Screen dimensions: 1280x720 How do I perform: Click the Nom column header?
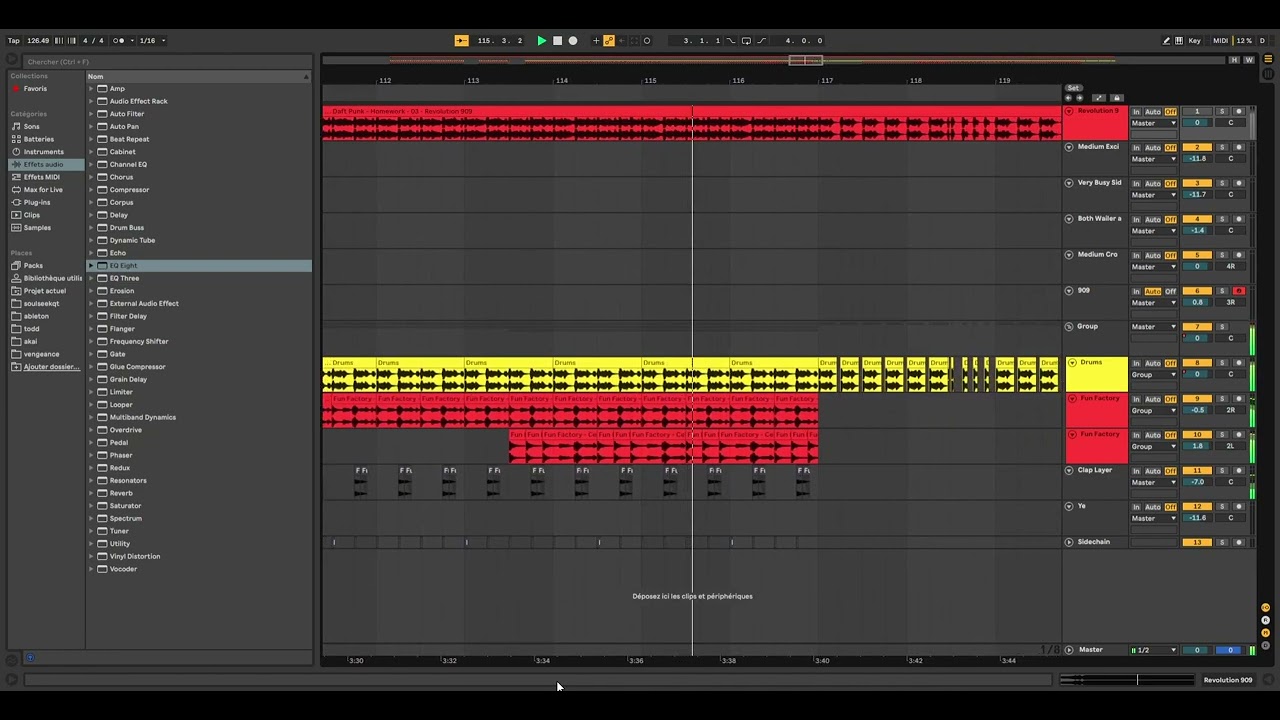[x=198, y=77]
